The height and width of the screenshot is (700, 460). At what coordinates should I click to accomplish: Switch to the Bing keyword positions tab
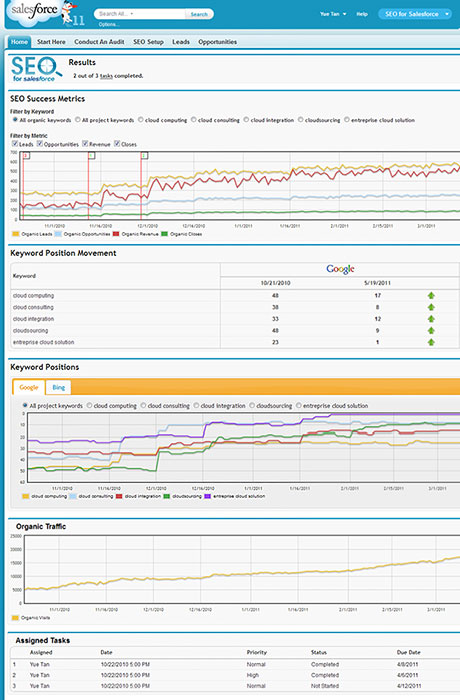pos(59,387)
